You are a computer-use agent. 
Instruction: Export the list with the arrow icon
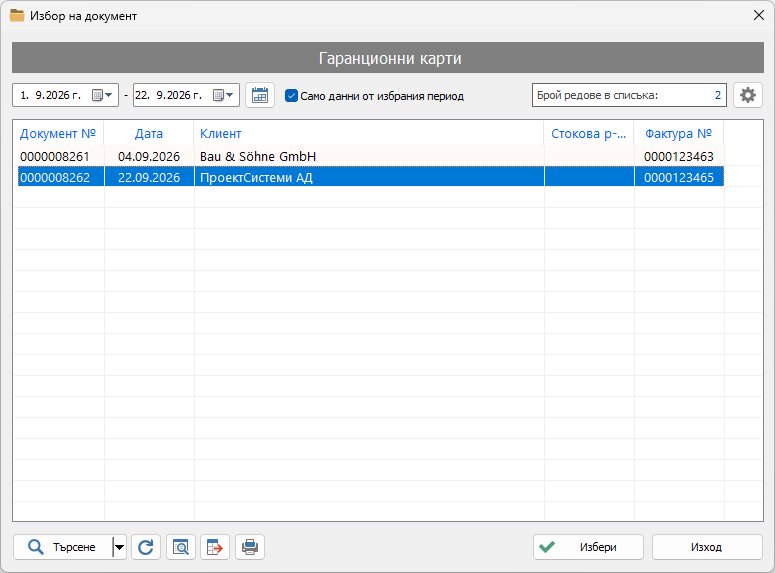pyautogui.click(x=215, y=547)
